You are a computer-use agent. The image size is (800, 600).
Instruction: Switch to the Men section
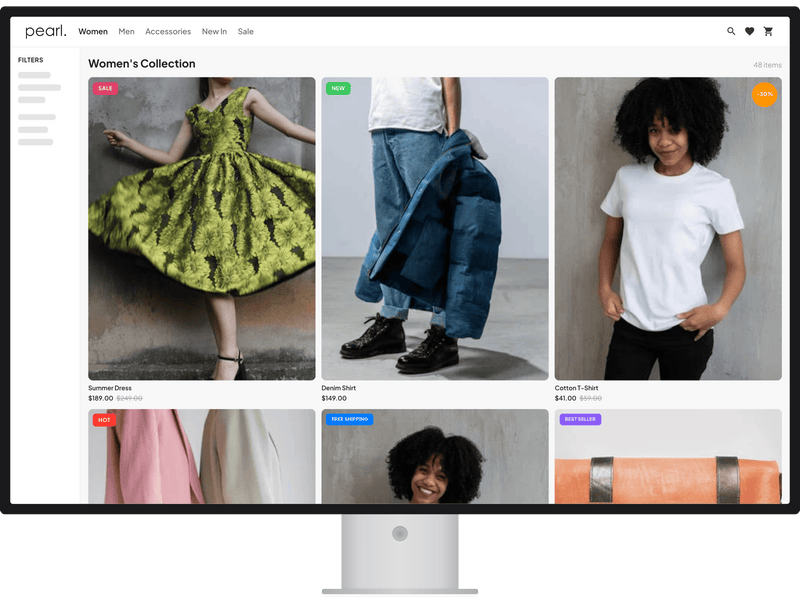tap(126, 31)
